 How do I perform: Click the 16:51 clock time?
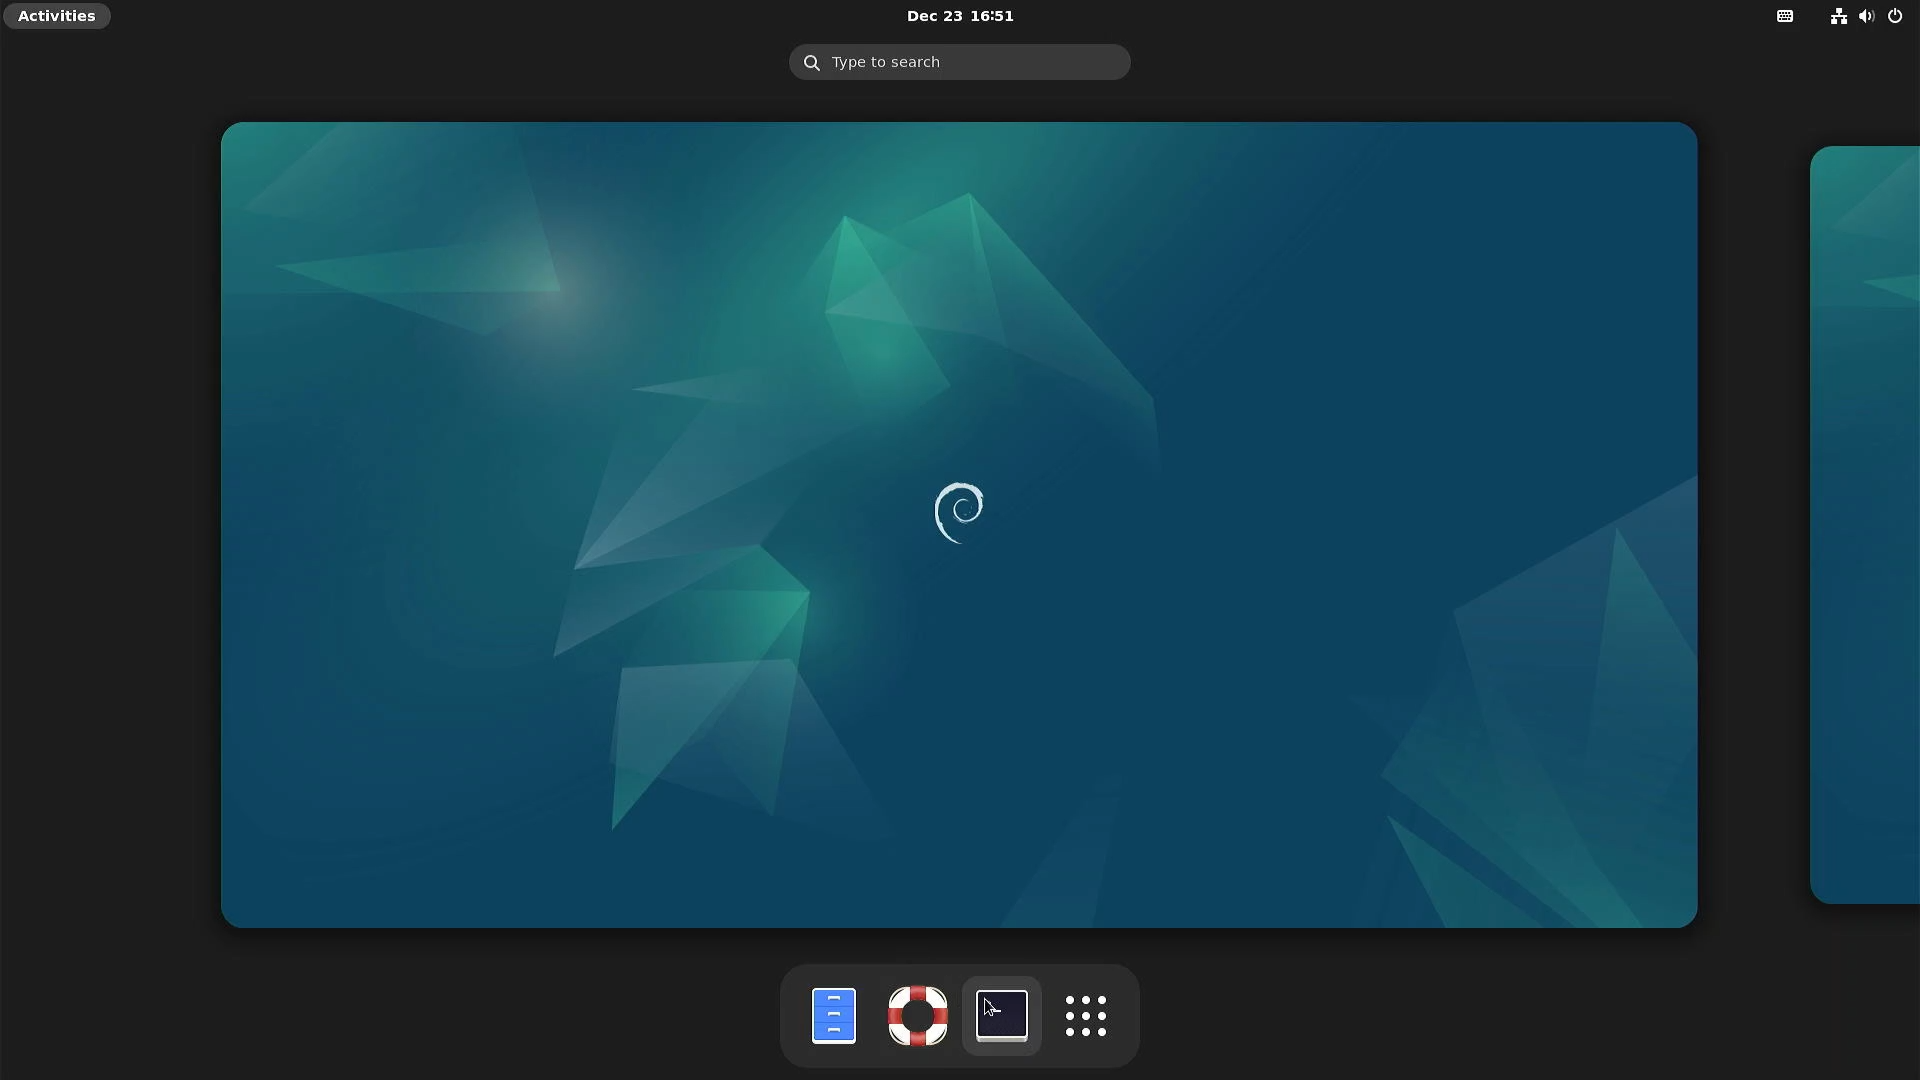coord(992,16)
